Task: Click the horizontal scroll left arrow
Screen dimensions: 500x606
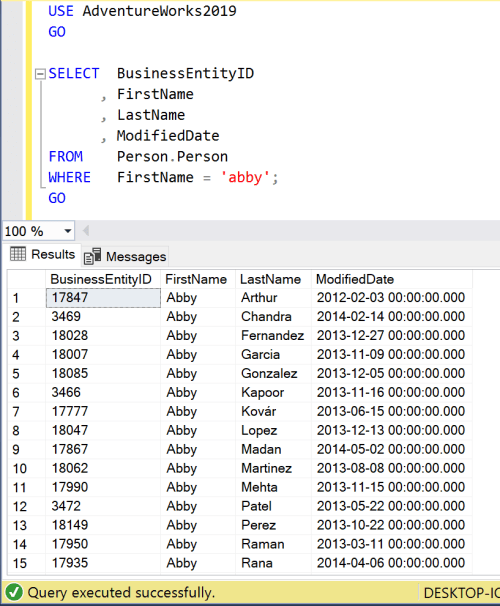Action: 86,231
